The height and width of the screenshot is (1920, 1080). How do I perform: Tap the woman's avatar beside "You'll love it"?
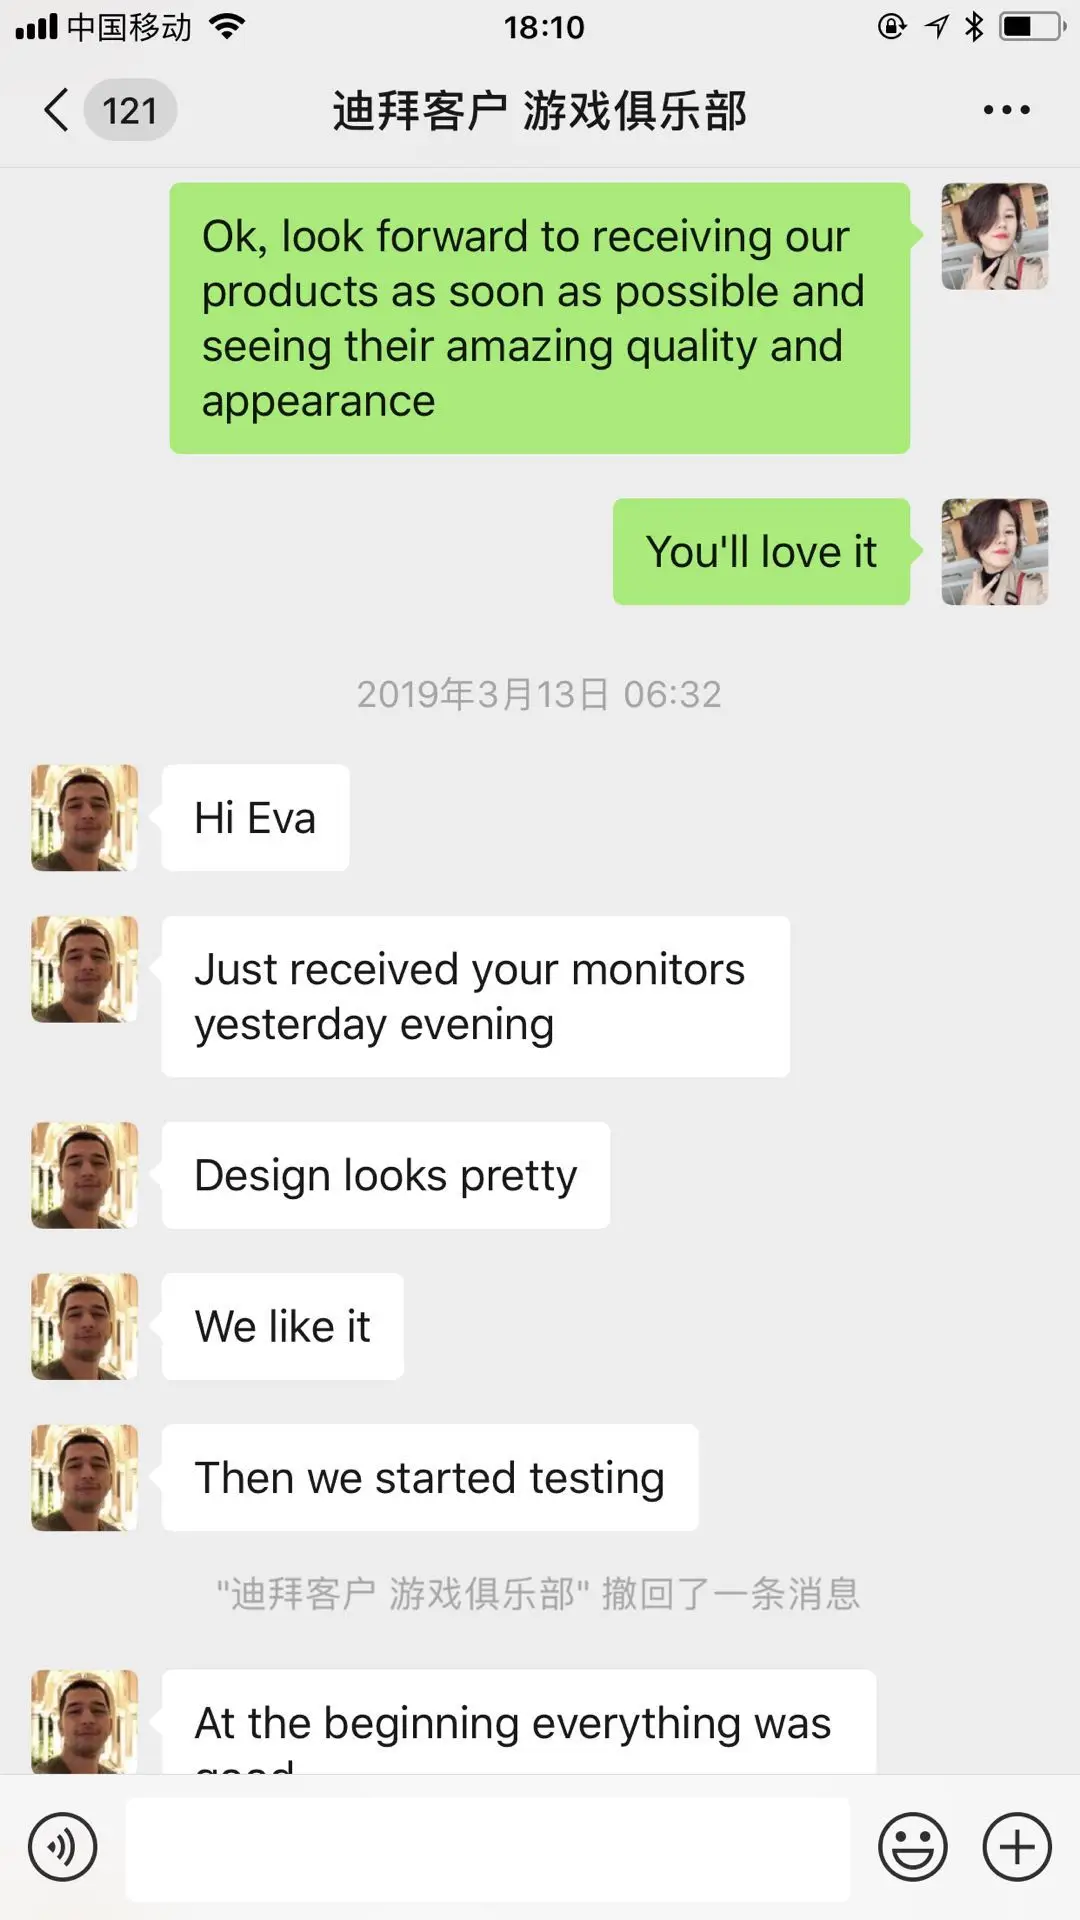tap(994, 551)
